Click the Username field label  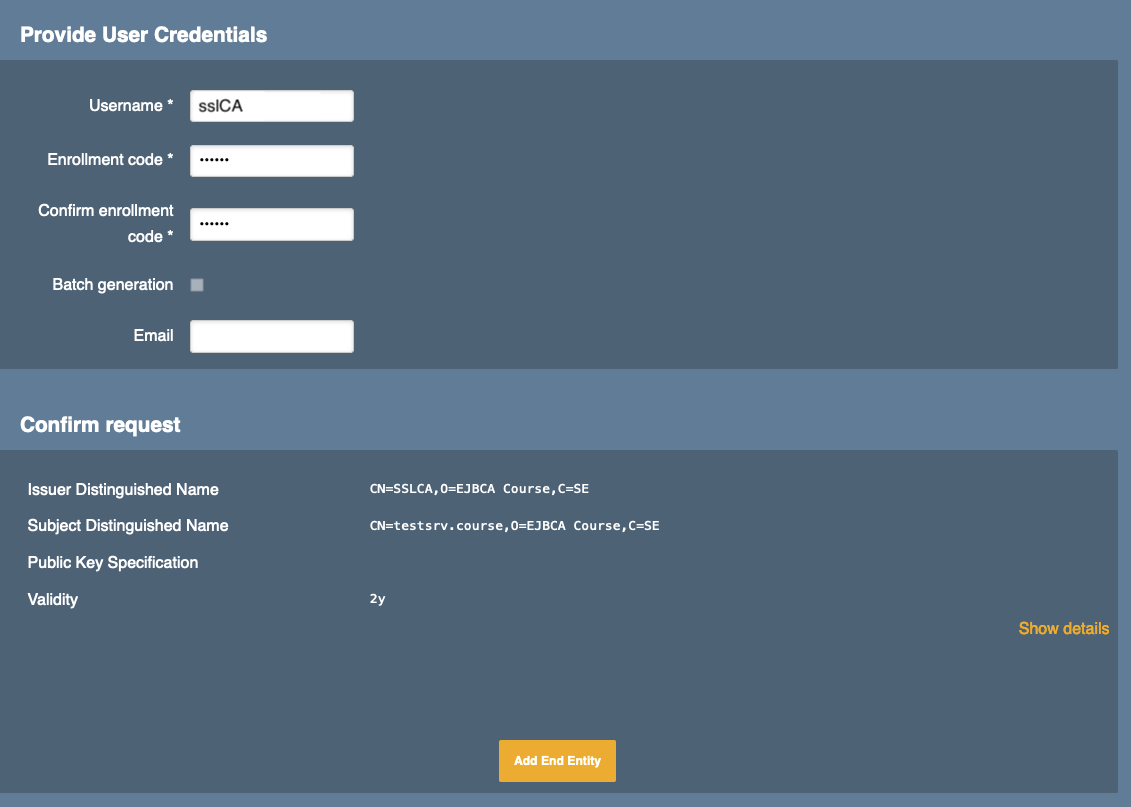[131, 105]
